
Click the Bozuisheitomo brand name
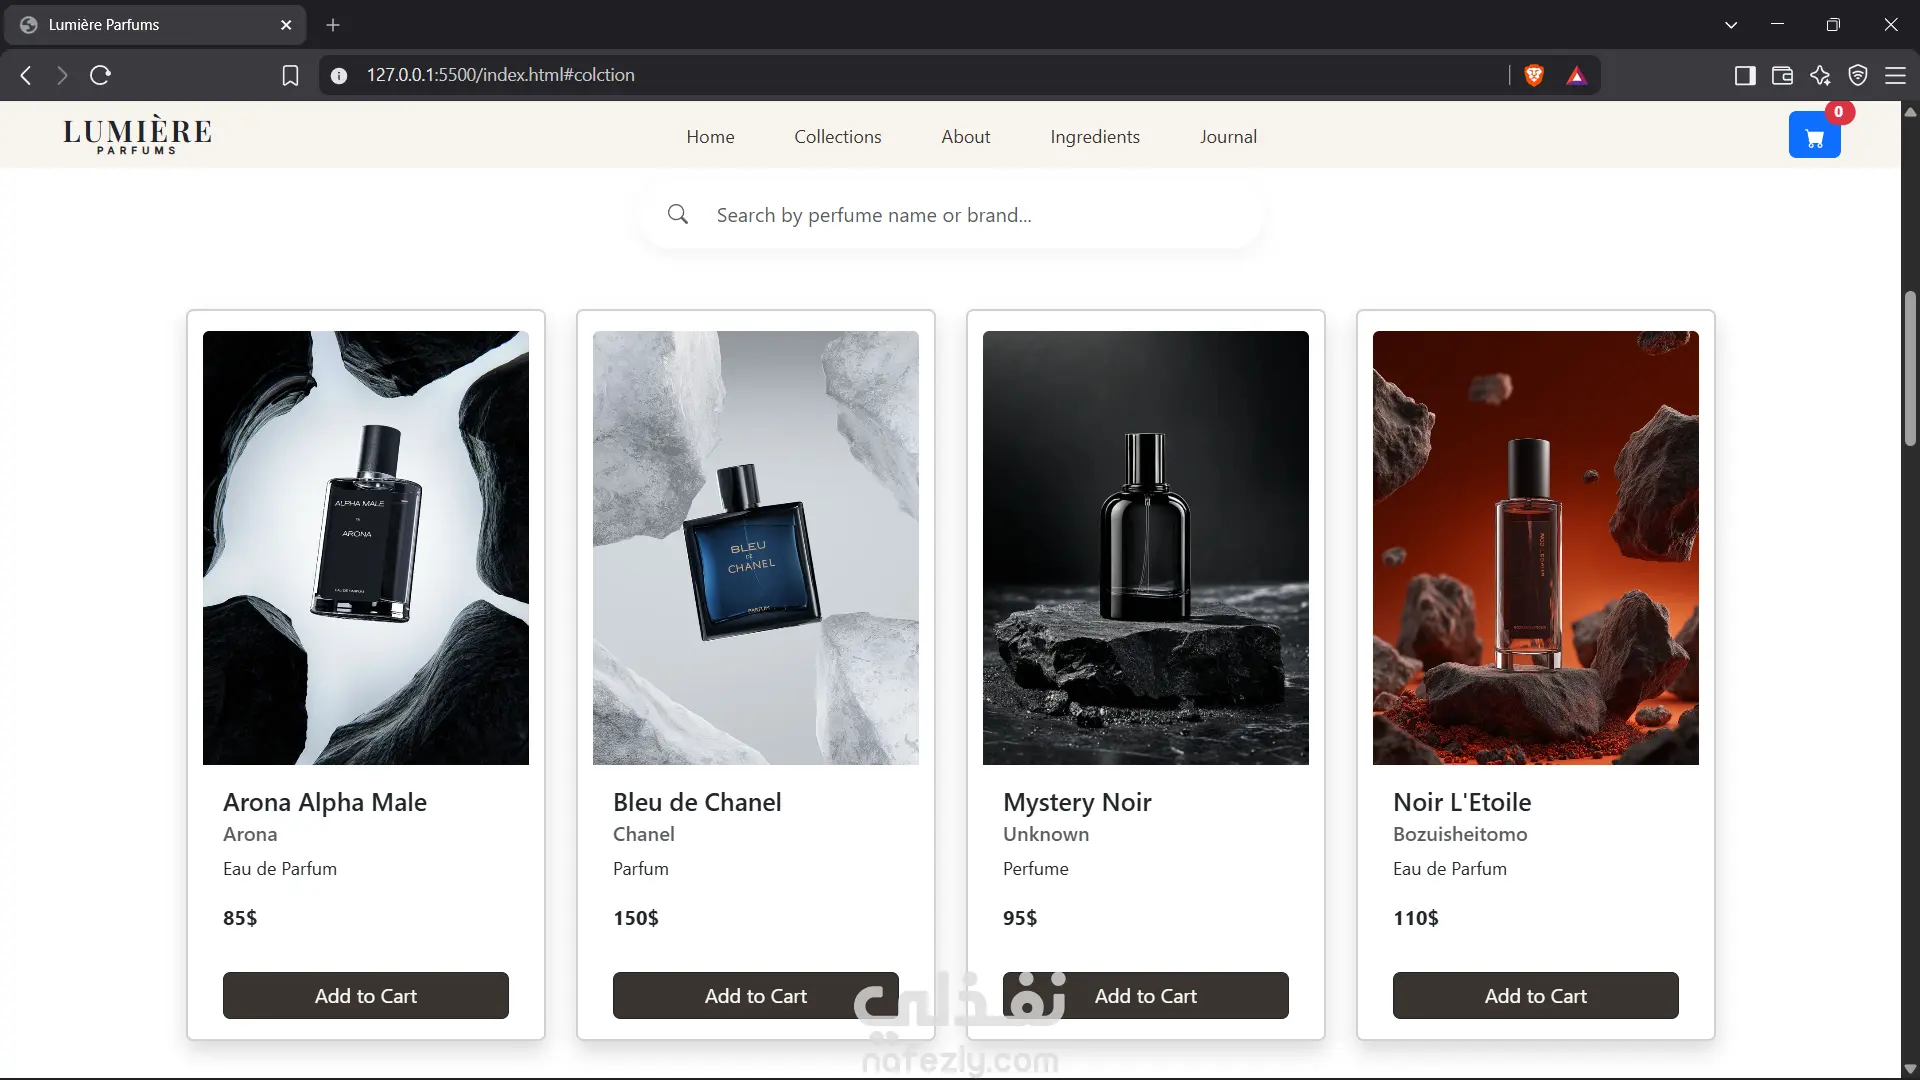[x=1460, y=834]
